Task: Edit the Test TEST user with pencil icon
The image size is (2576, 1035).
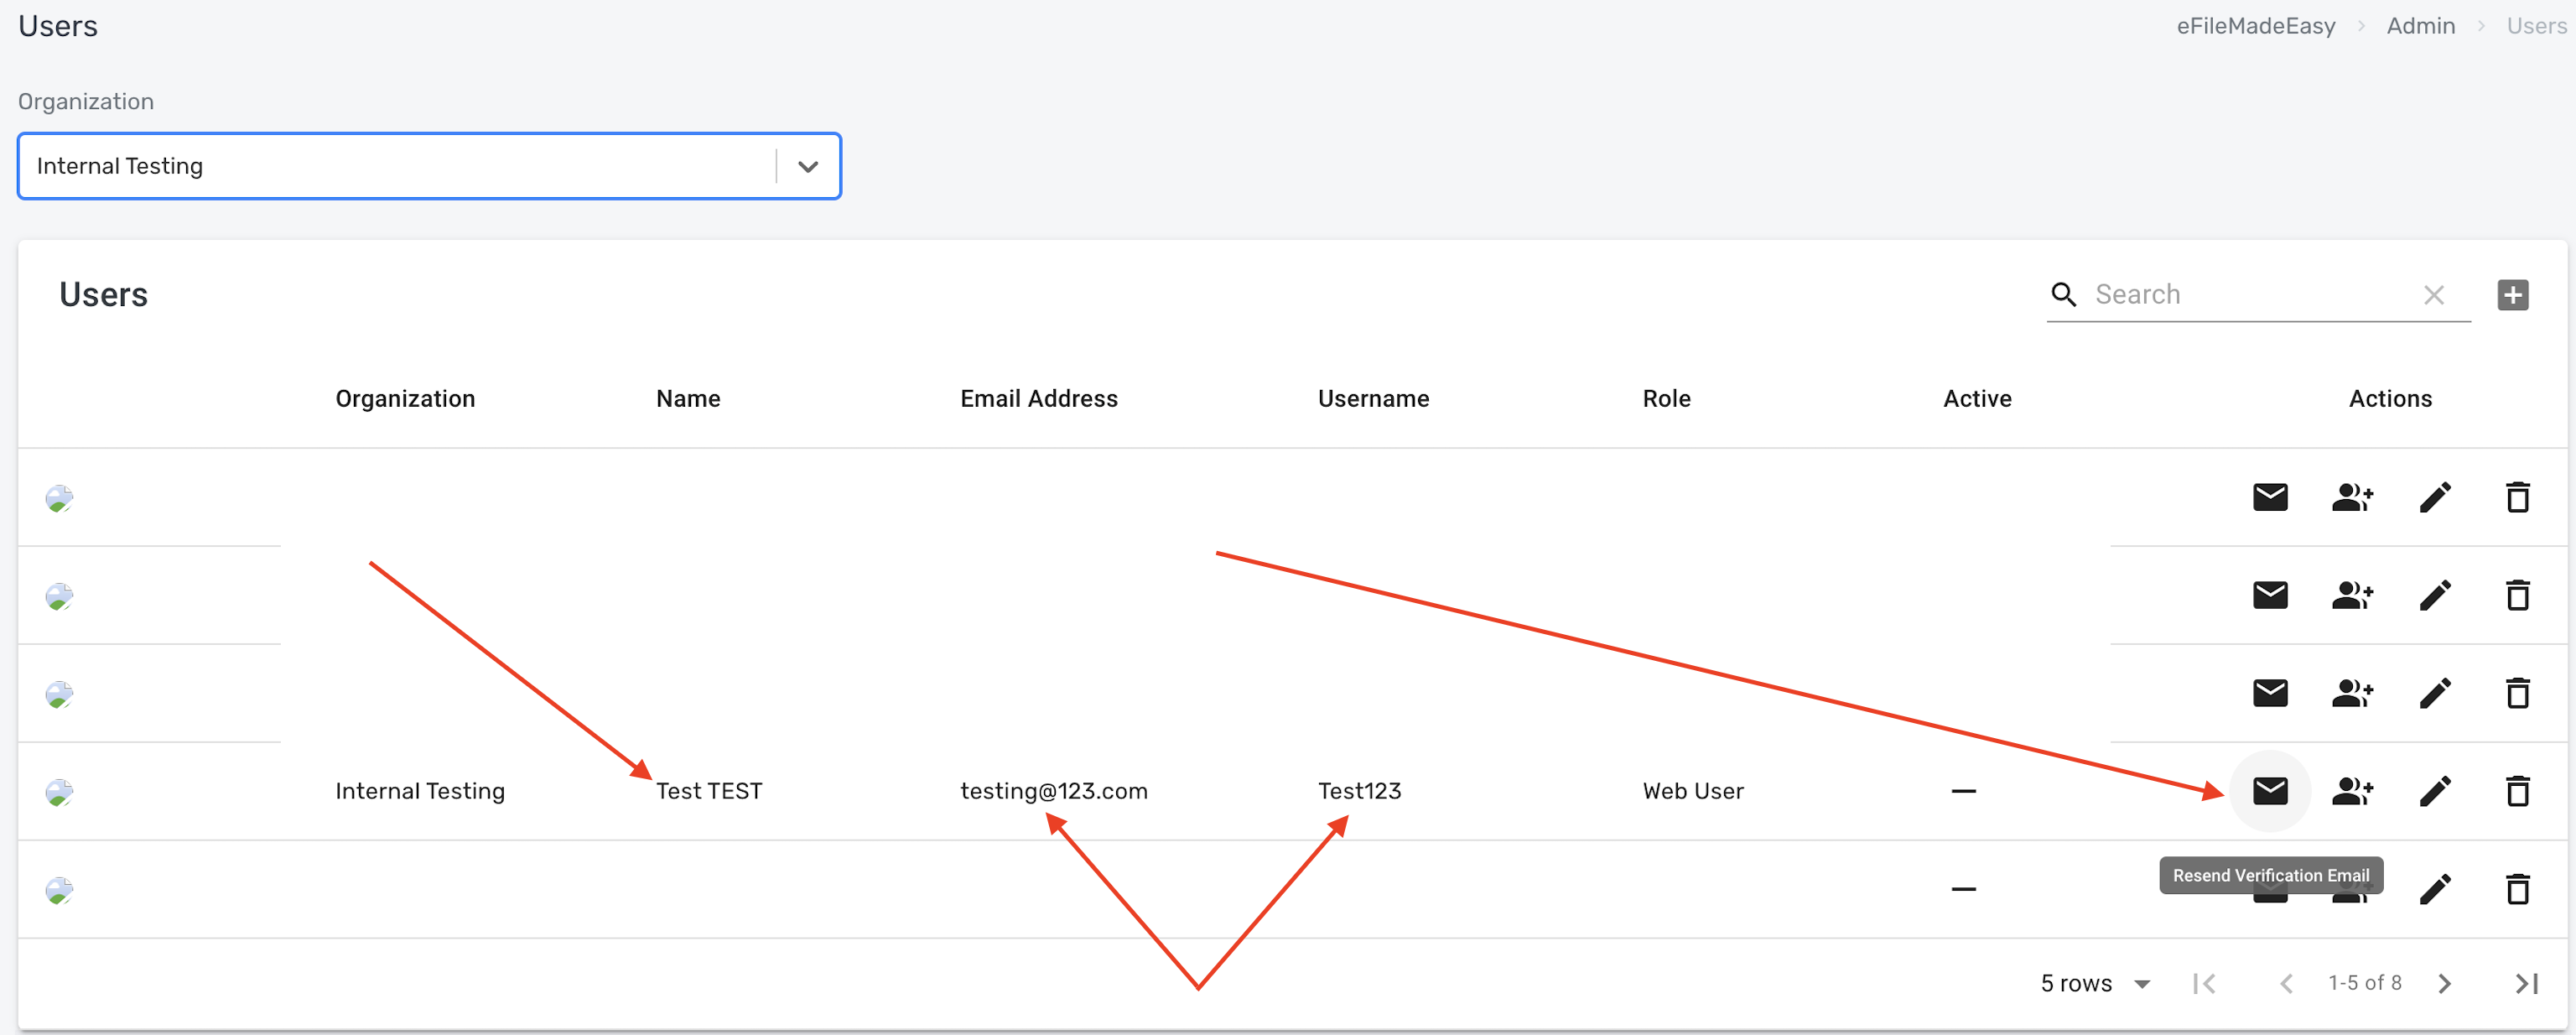Action: click(x=2435, y=791)
